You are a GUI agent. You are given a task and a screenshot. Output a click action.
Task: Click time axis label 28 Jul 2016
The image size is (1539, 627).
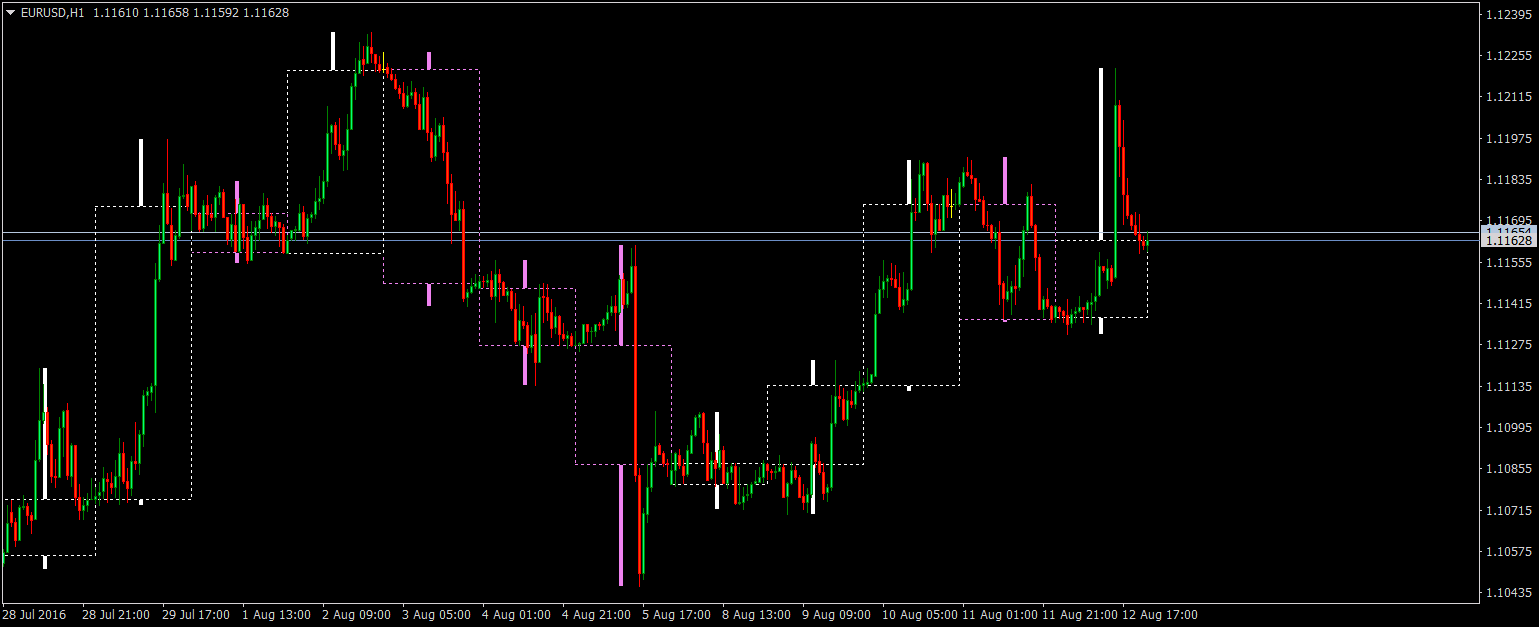coord(35,615)
